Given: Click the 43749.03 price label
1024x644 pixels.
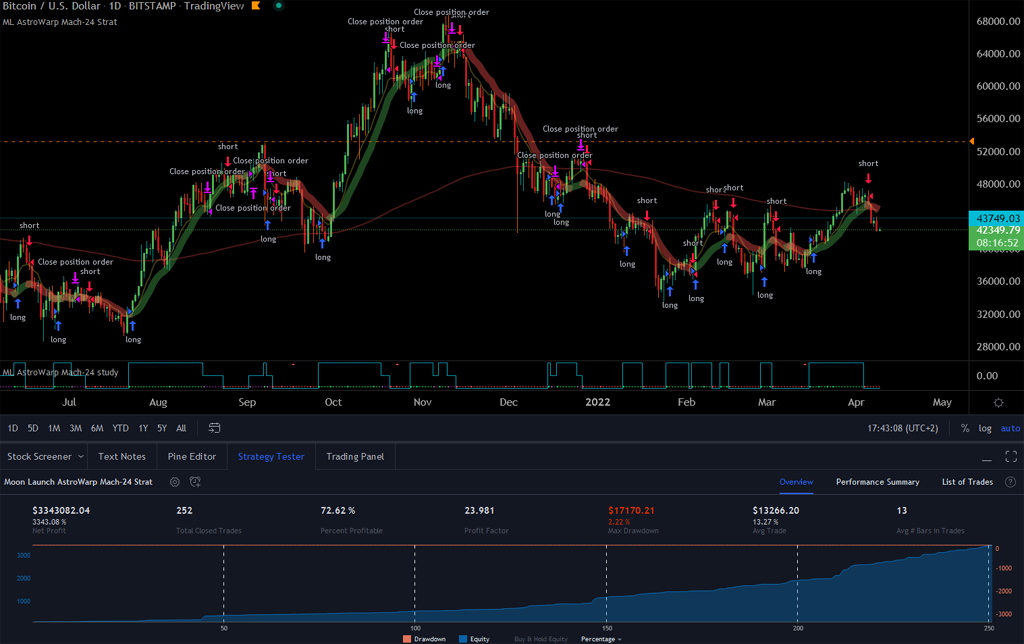Looking at the screenshot, I should click(997, 218).
